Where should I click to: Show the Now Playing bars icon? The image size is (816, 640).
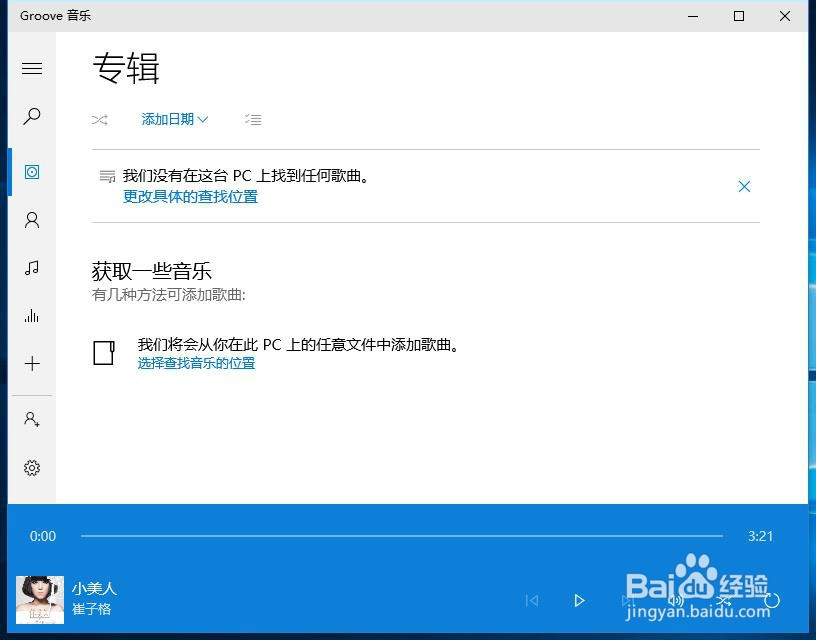(x=32, y=316)
